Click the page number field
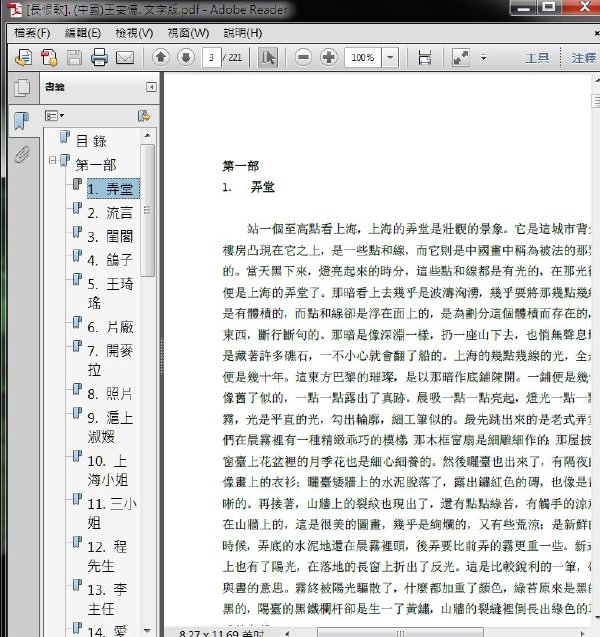This screenshot has width=600, height=637. (211, 57)
